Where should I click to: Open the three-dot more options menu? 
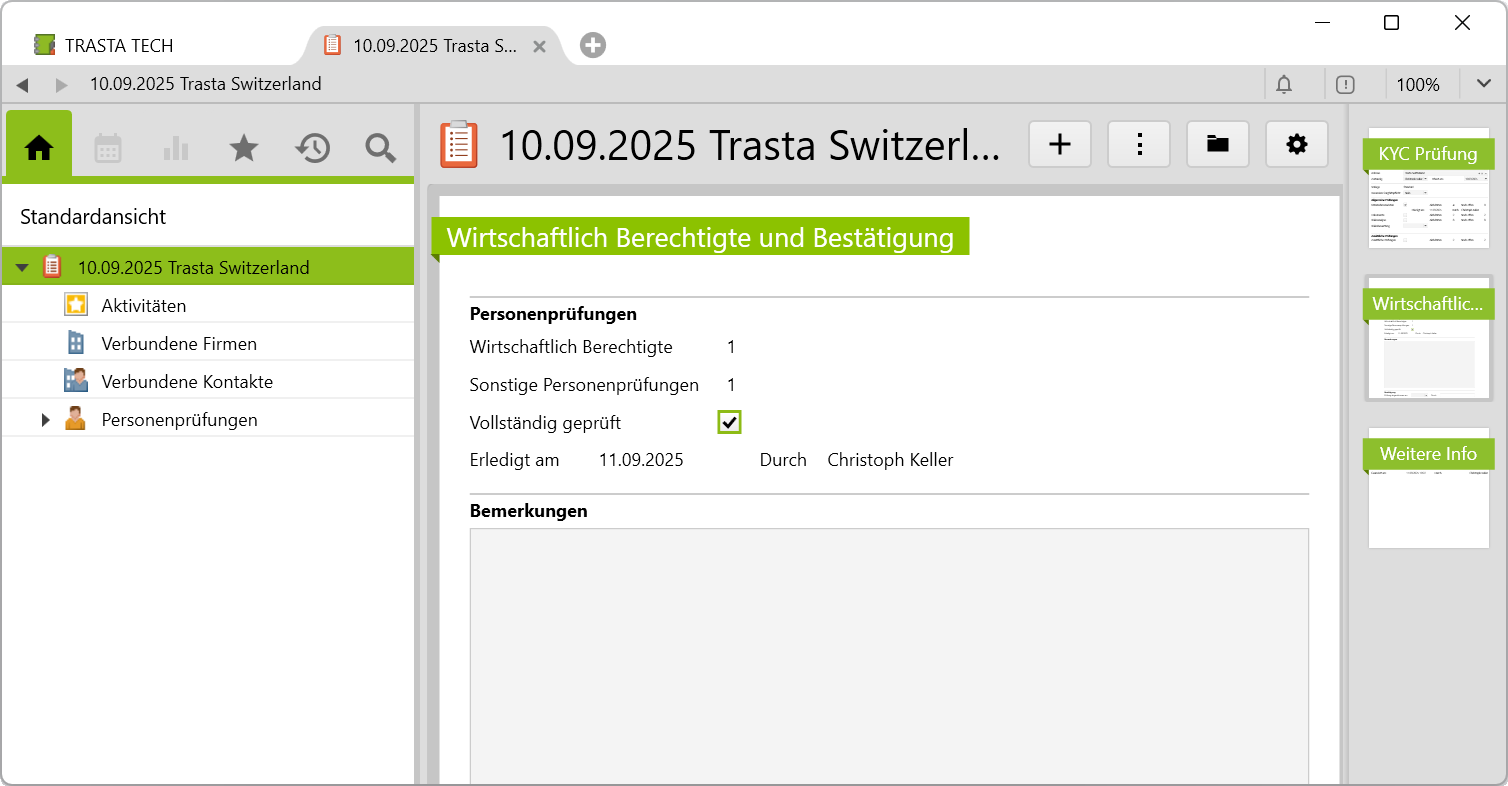(x=1139, y=145)
